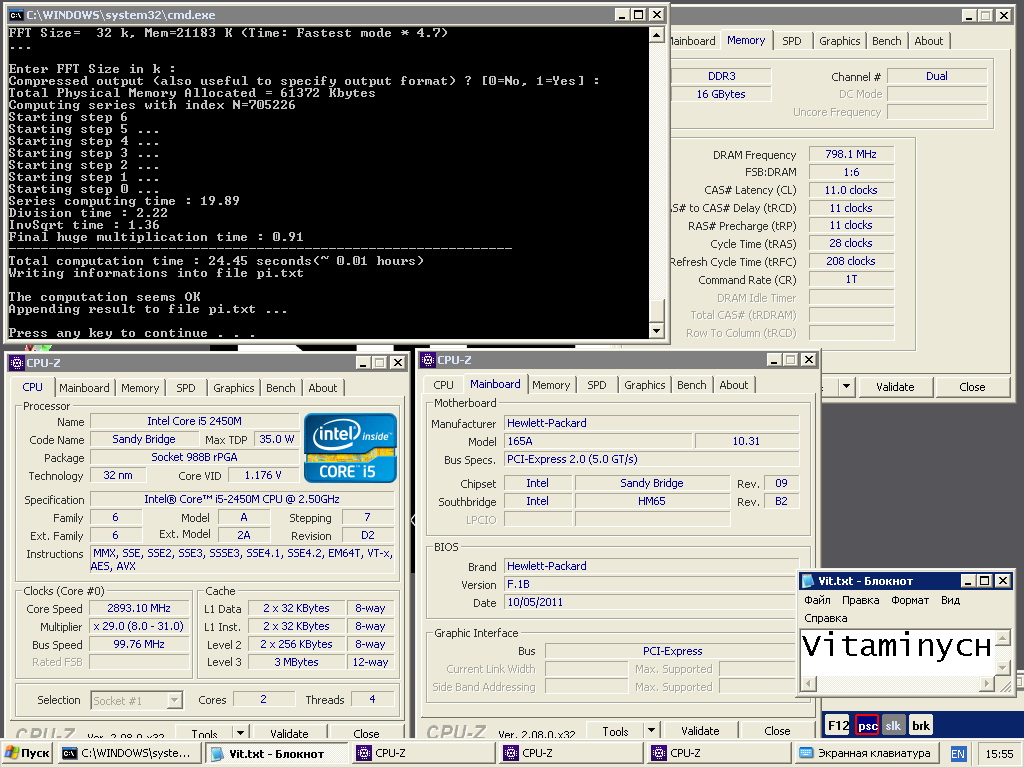Click the cmd window scroll down arrow
1024x768 pixels.
coord(657,330)
